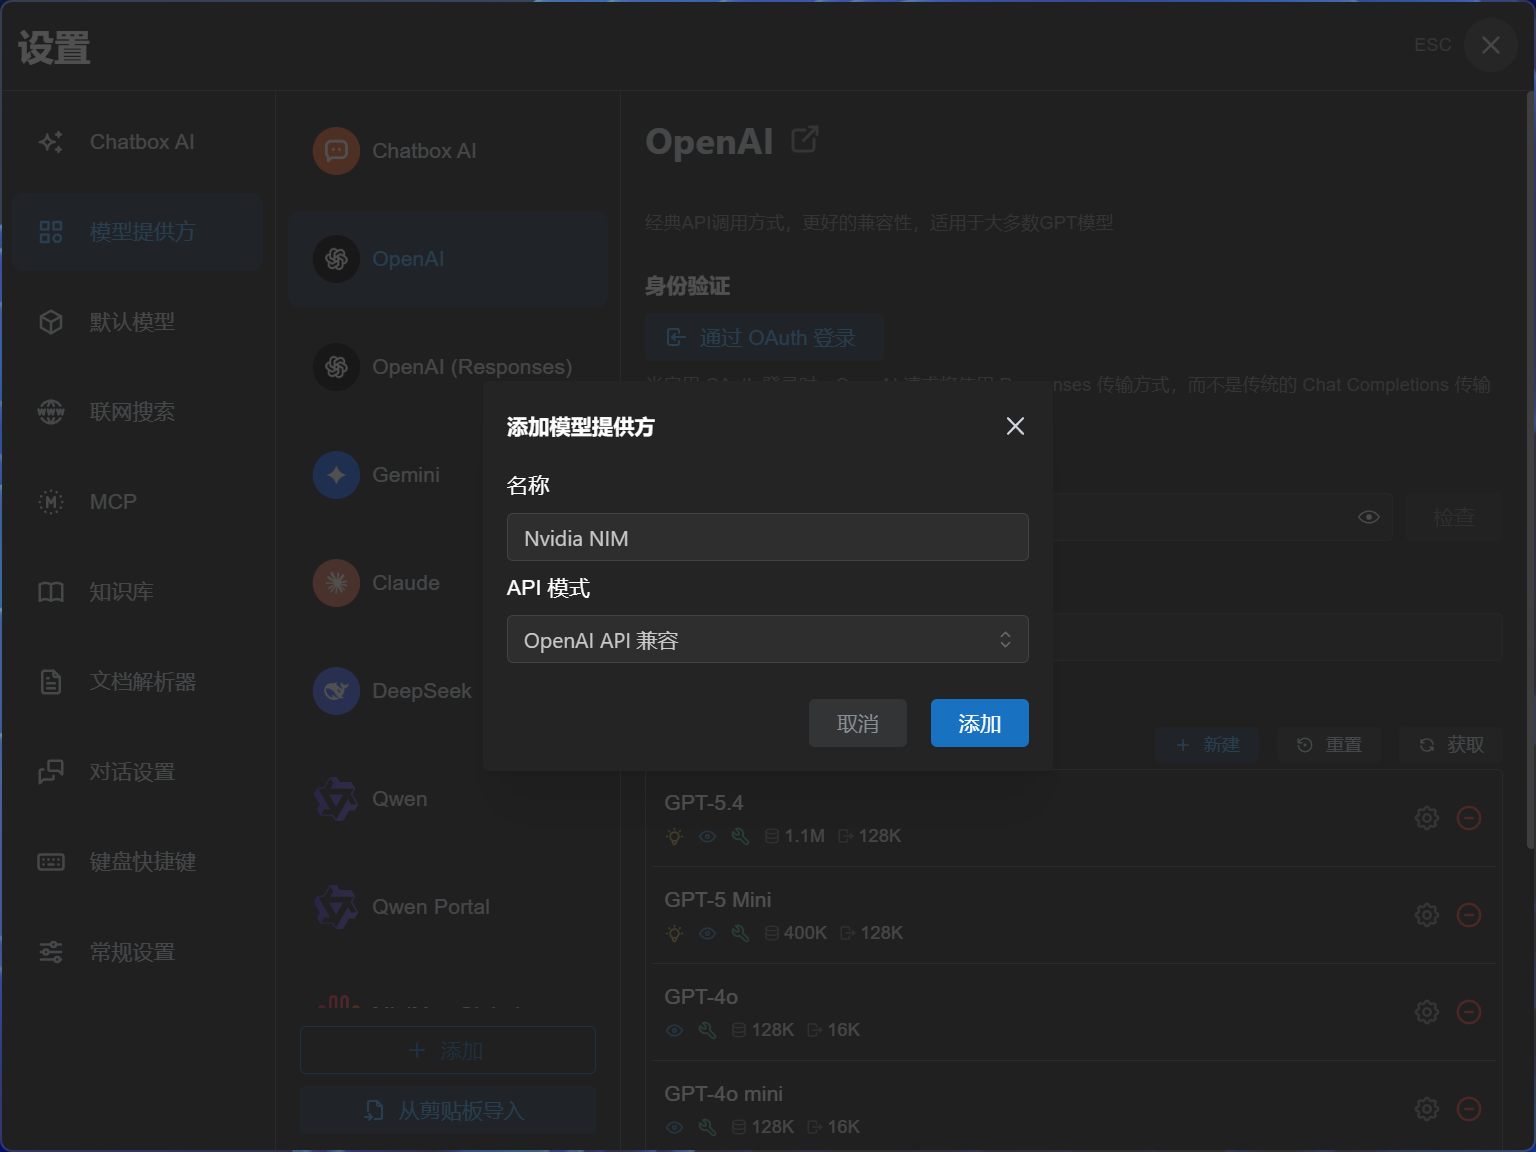The width and height of the screenshot is (1536, 1152).
Task: Toggle API key visibility eye icon
Action: [x=1369, y=517]
